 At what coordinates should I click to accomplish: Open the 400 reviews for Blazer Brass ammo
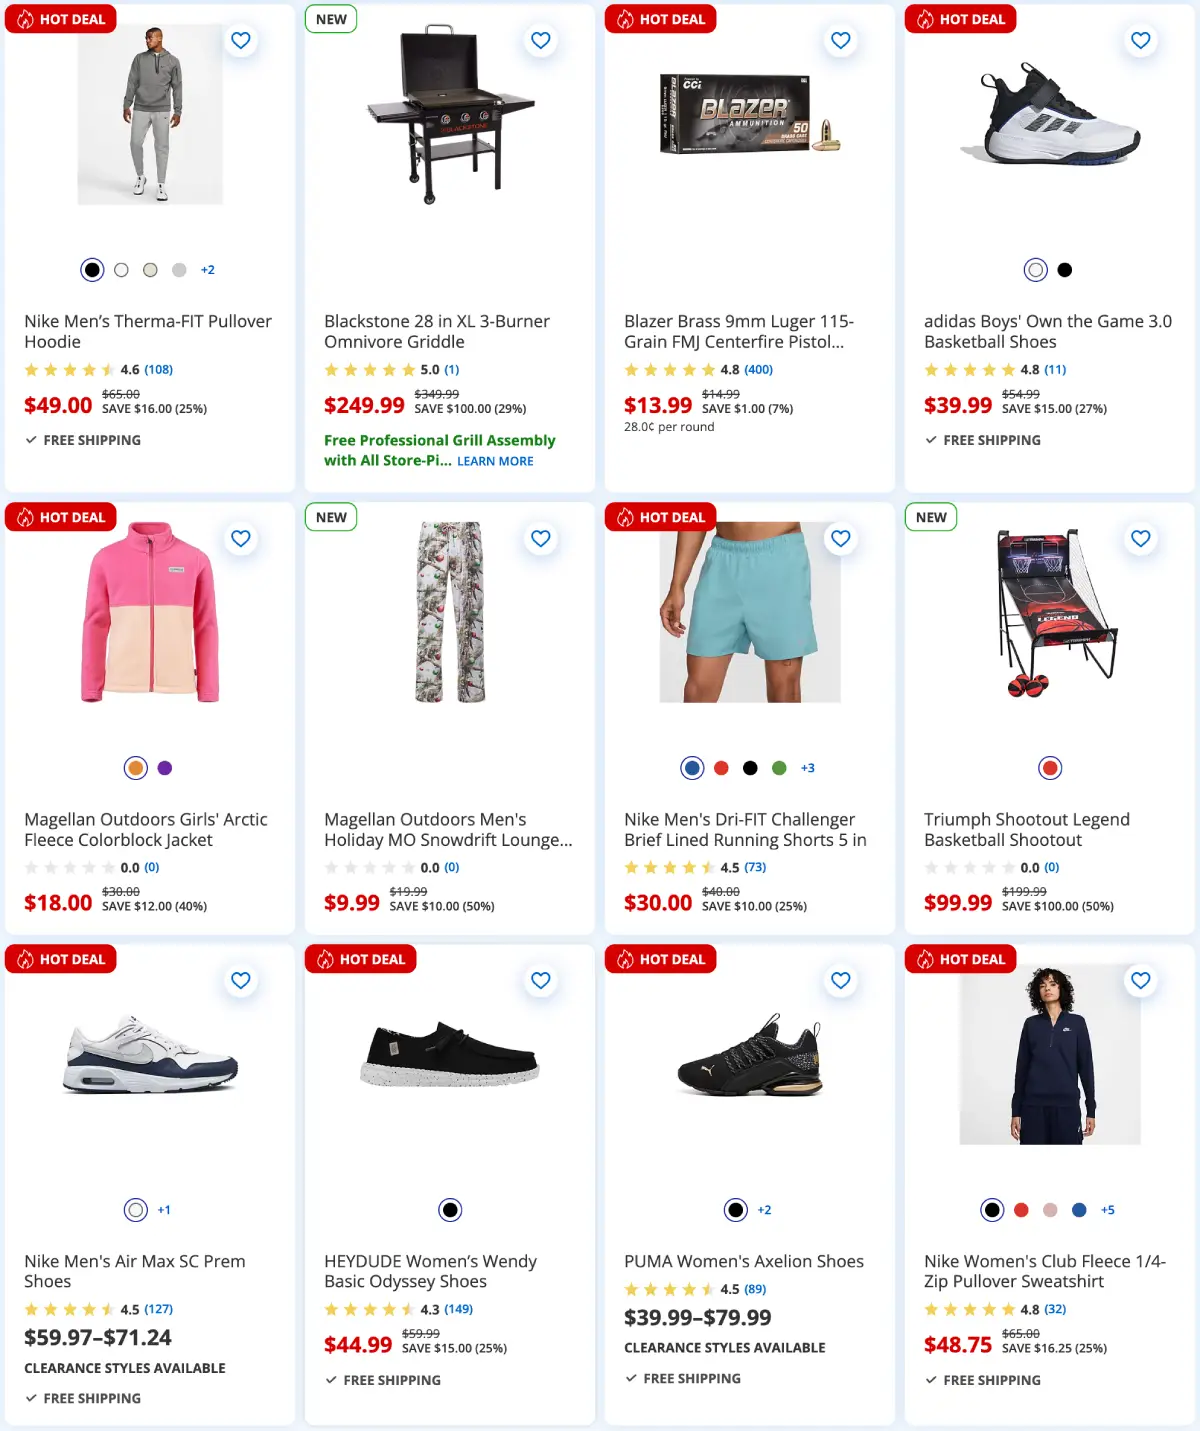(758, 370)
